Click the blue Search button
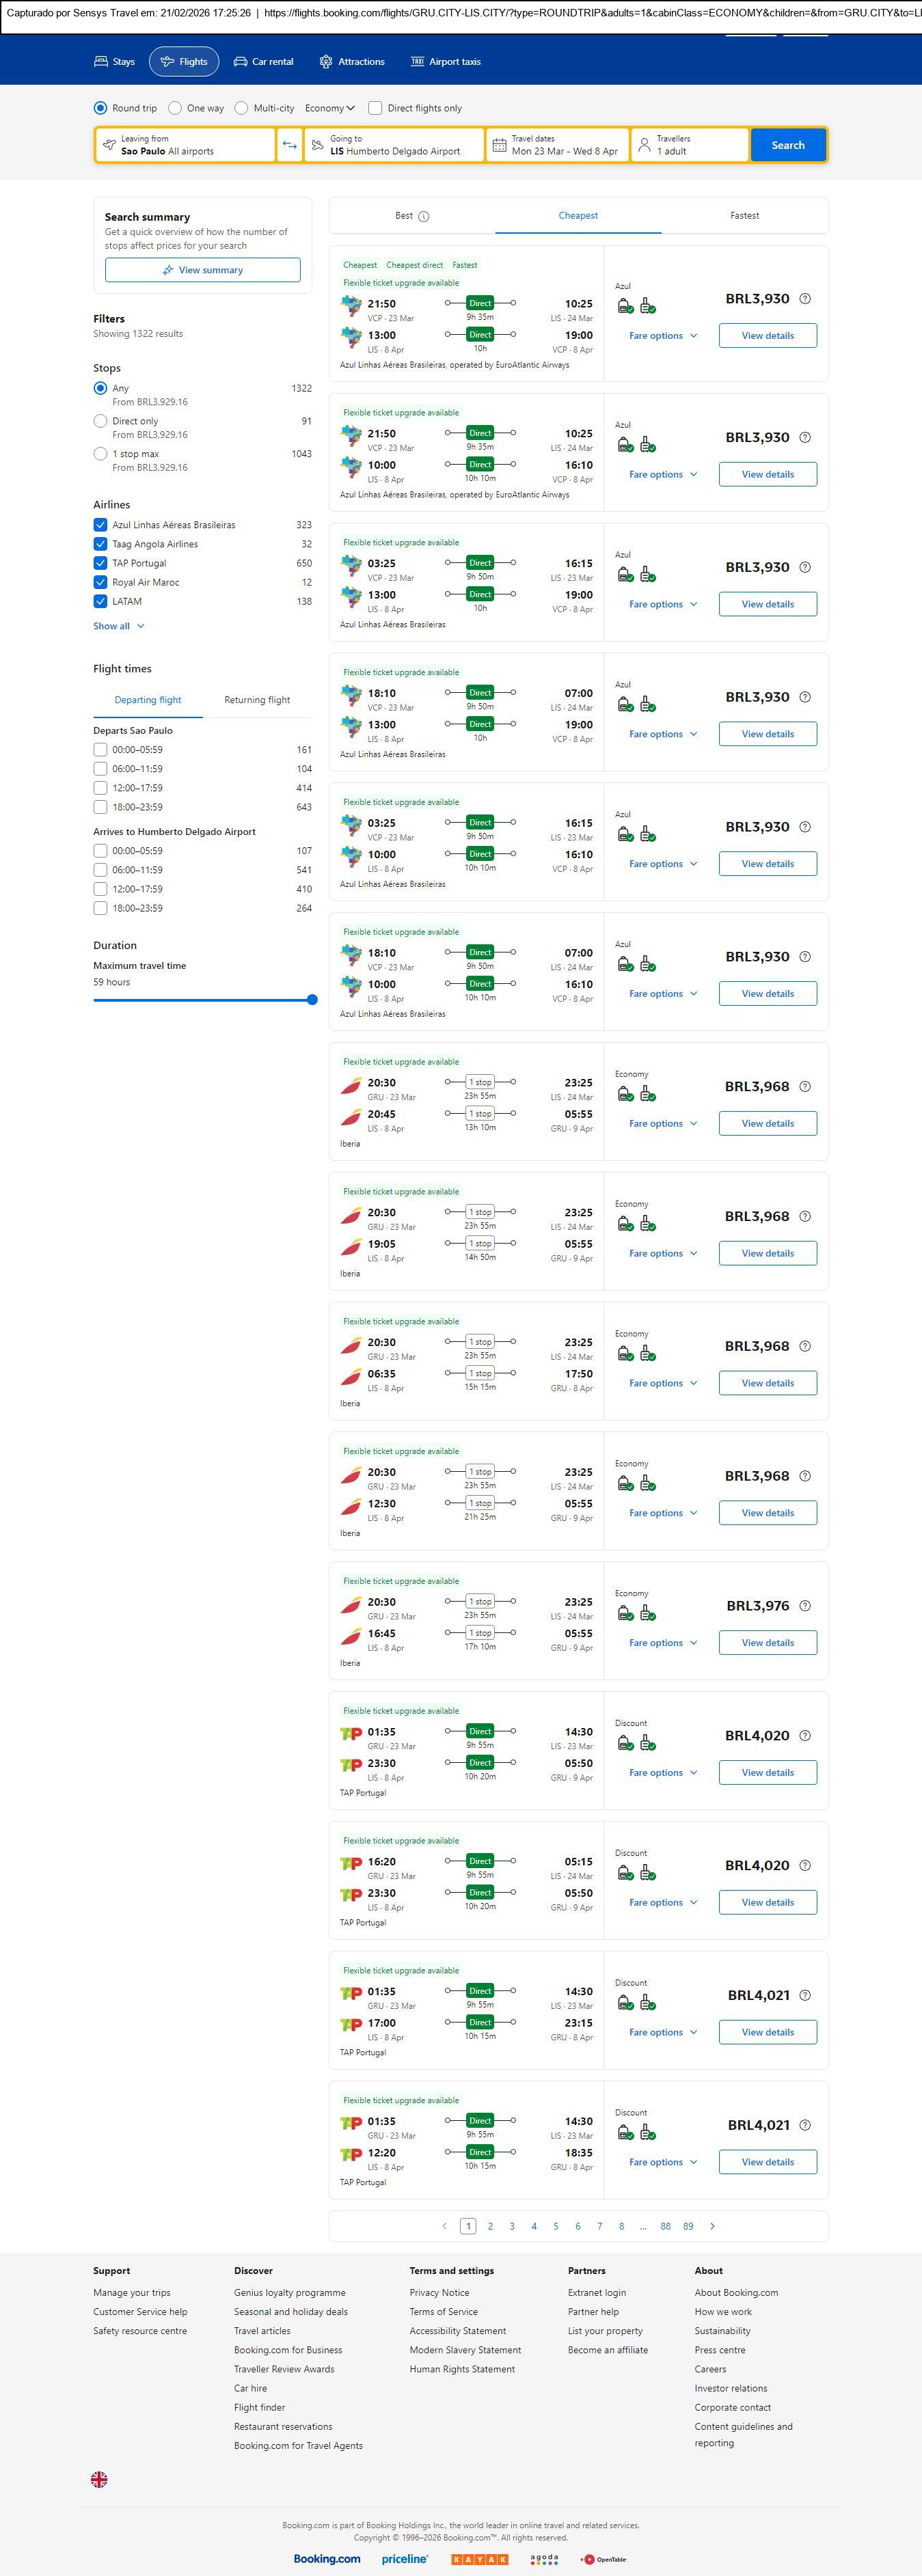This screenshot has height=2576, width=922. pos(787,145)
